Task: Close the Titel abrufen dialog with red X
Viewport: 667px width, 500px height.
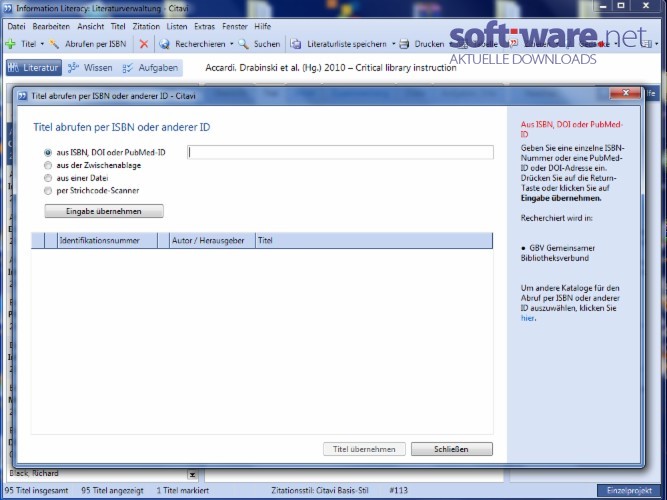Action: (x=625, y=93)
